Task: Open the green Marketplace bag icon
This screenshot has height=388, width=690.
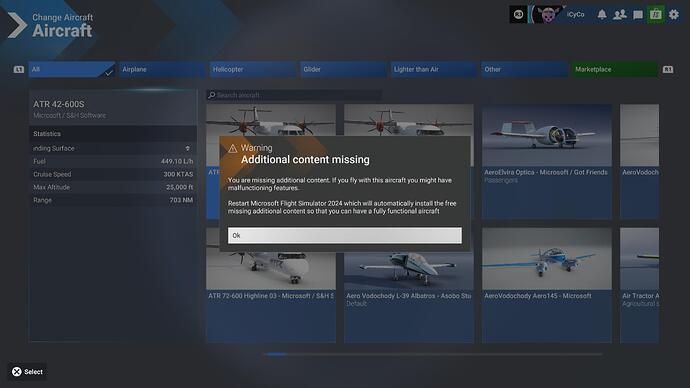Action: 656,15
